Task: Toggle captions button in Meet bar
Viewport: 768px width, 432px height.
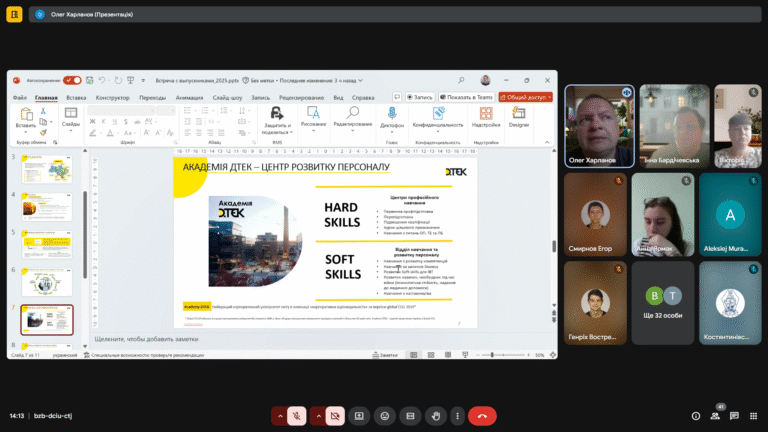Action: pos(410,416)
